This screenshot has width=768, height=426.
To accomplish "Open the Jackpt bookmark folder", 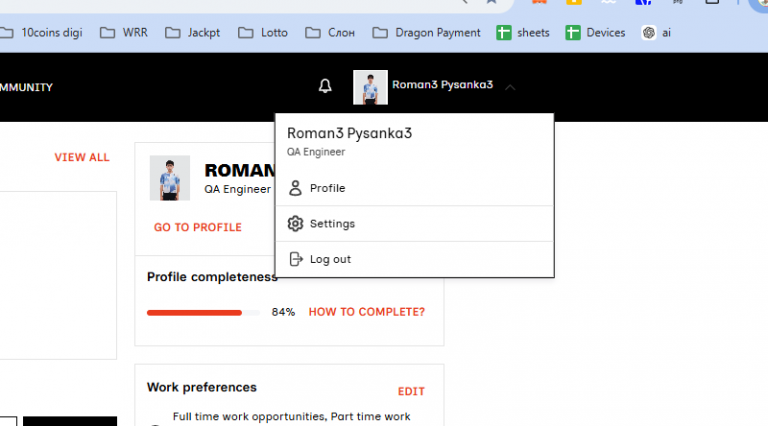I will coord(192,33).
